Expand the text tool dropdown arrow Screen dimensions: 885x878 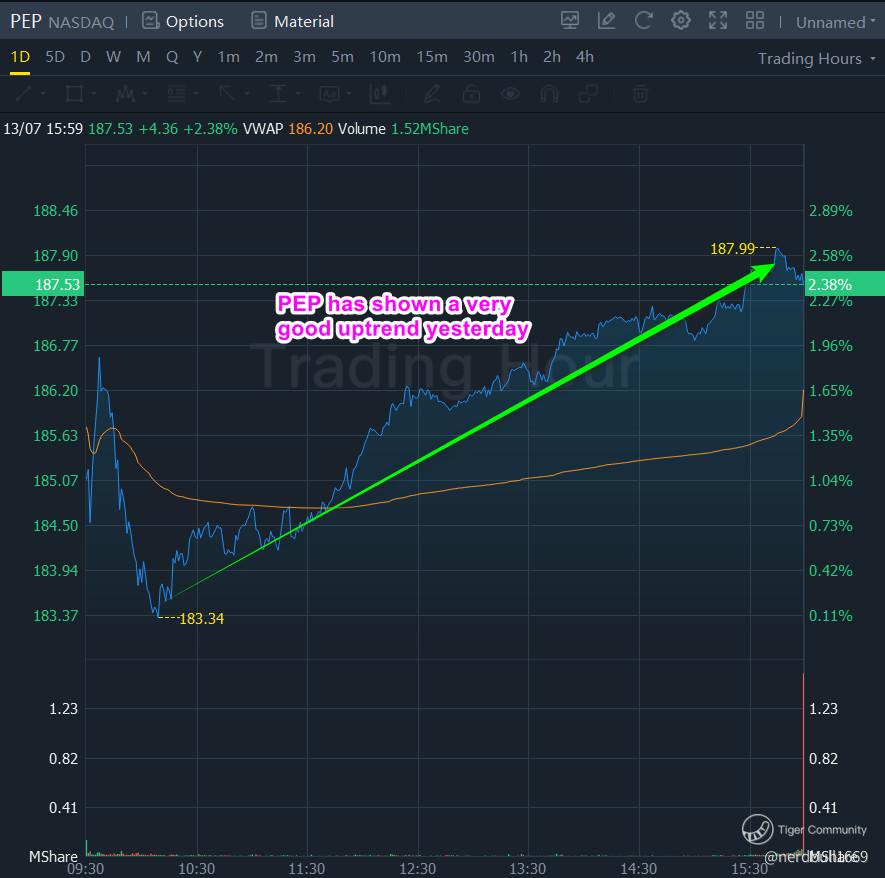(297, 93)
